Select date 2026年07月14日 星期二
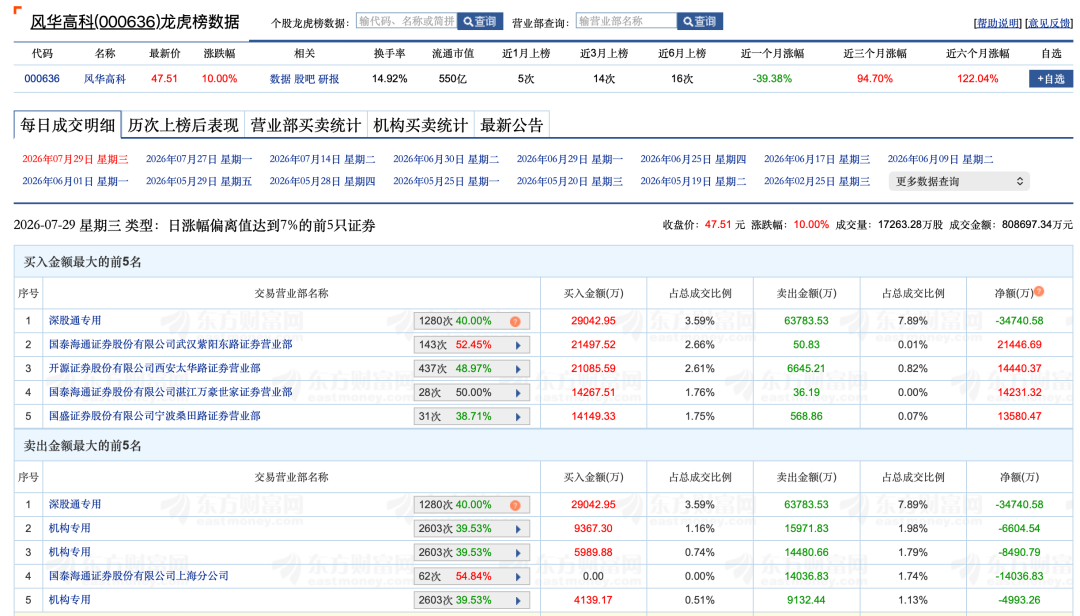 point(322,159)
